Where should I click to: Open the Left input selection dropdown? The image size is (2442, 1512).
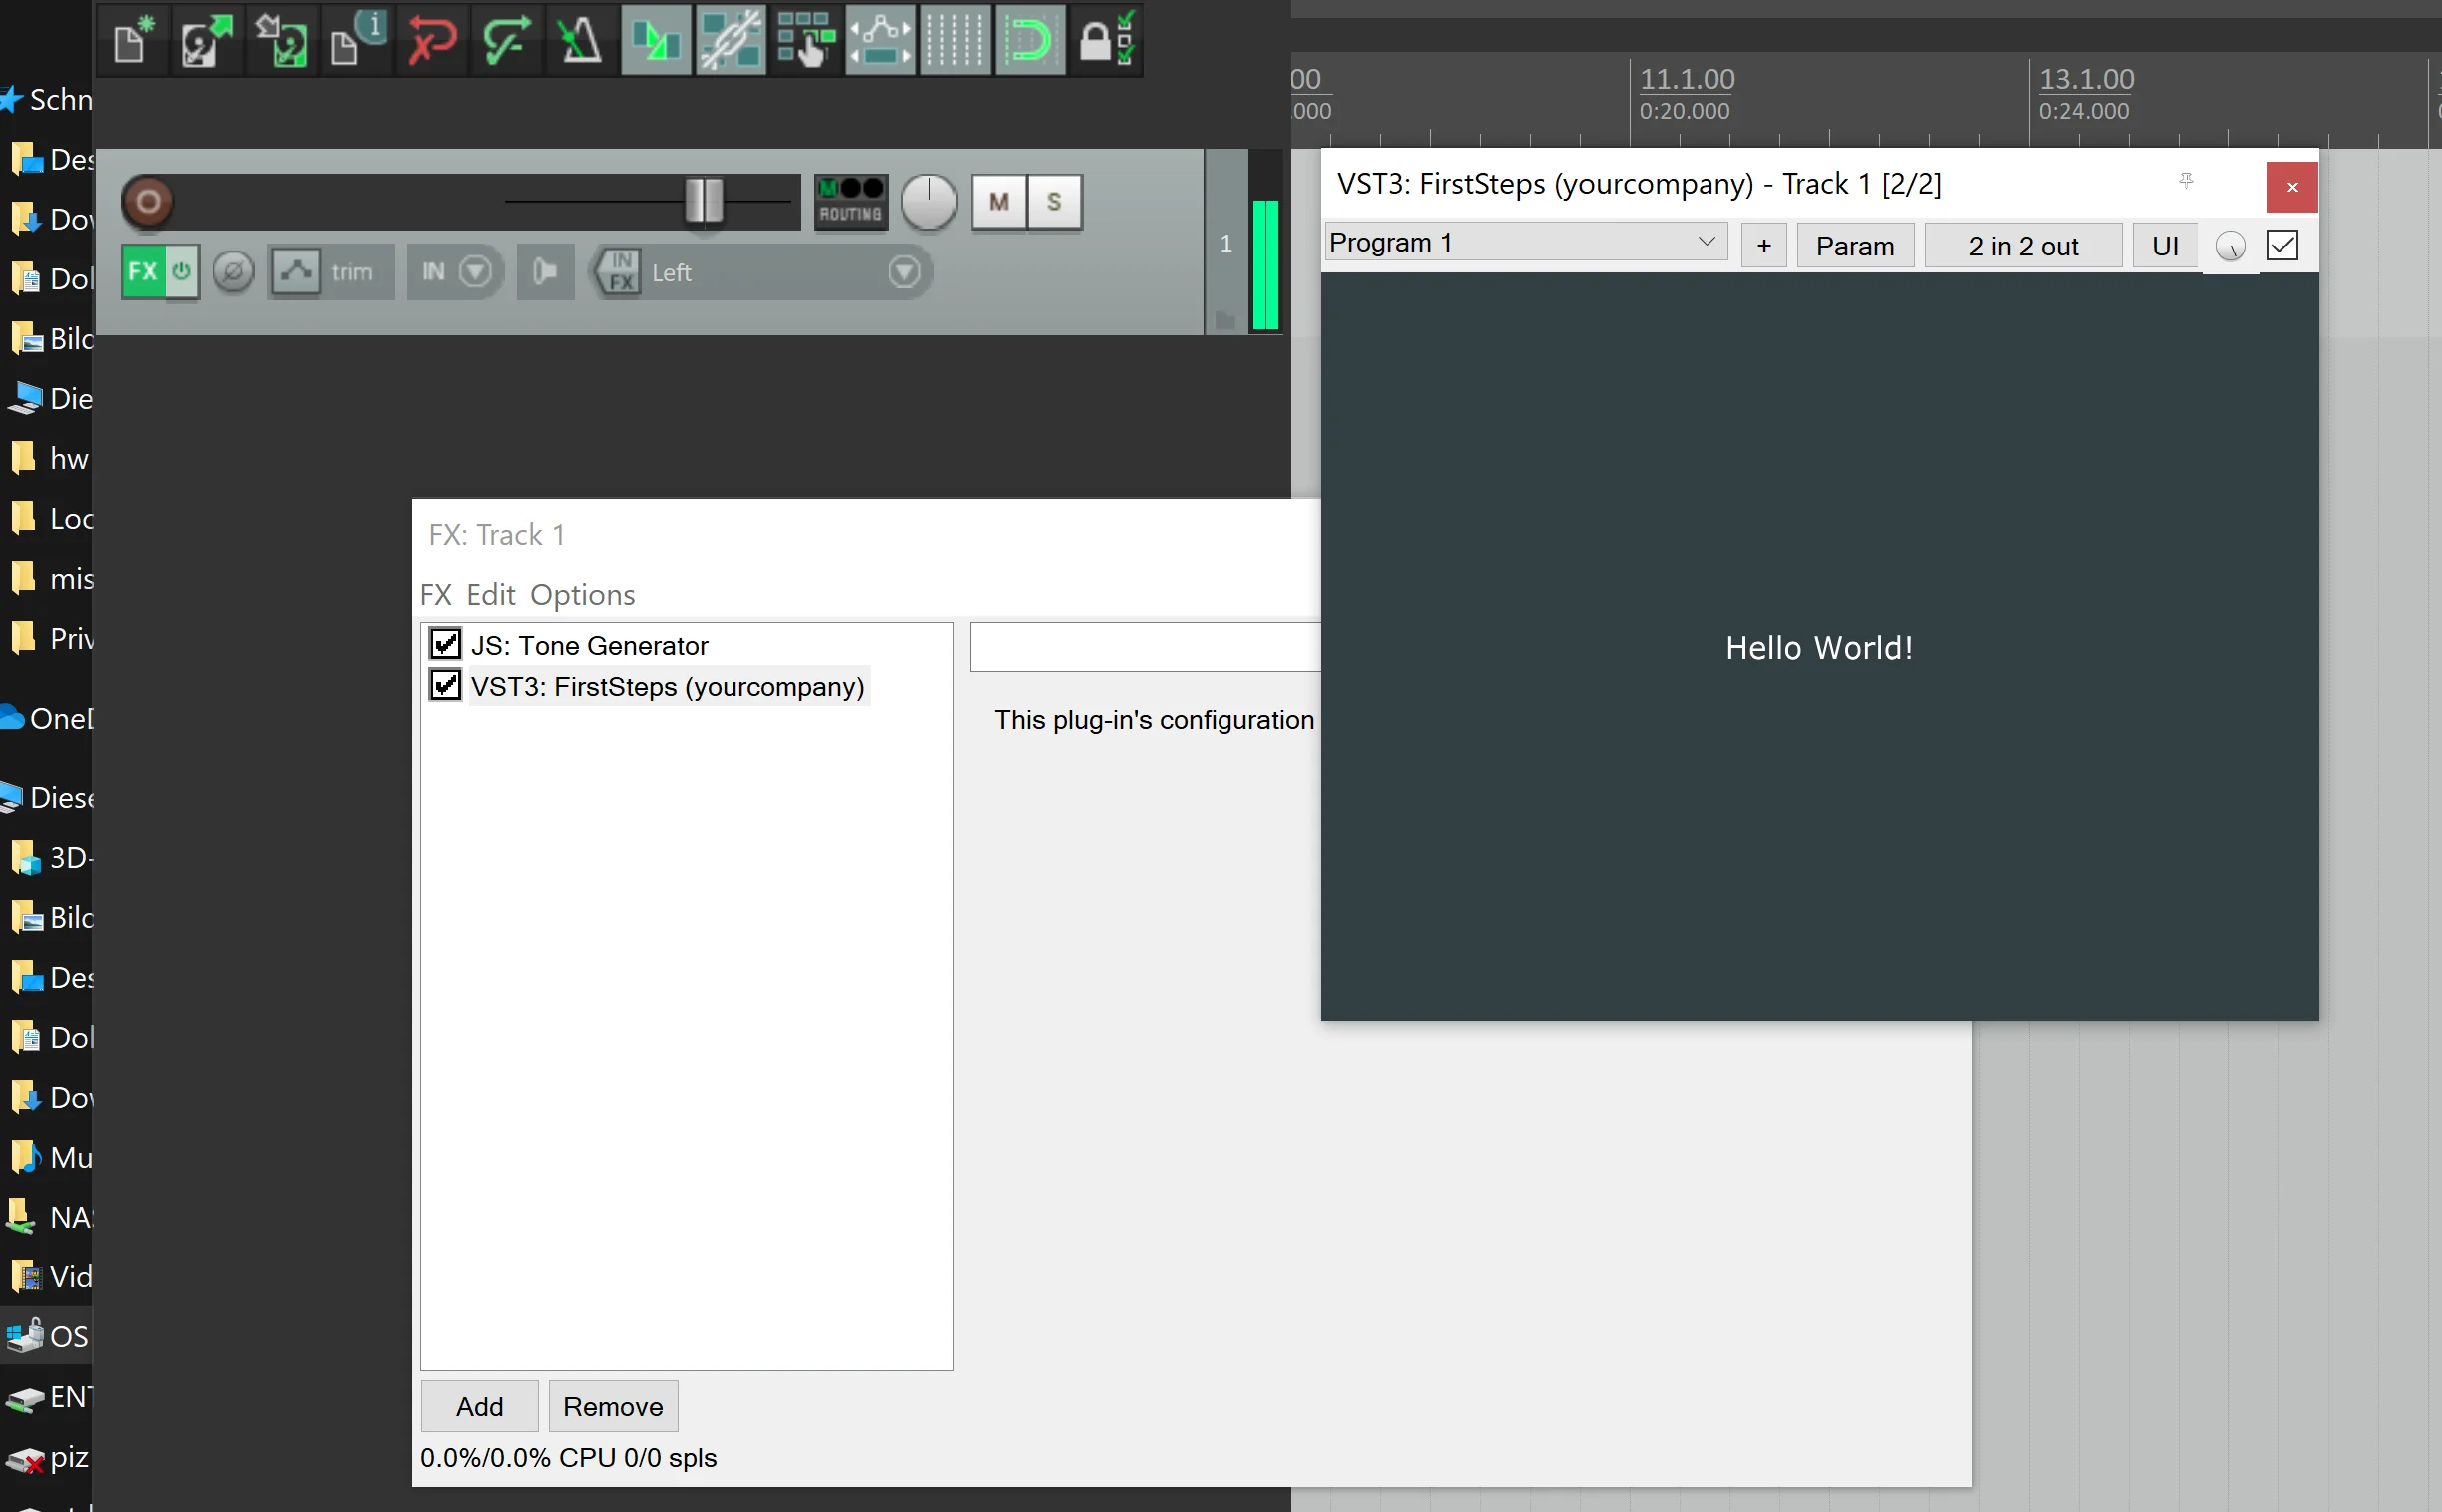[905, 272]
